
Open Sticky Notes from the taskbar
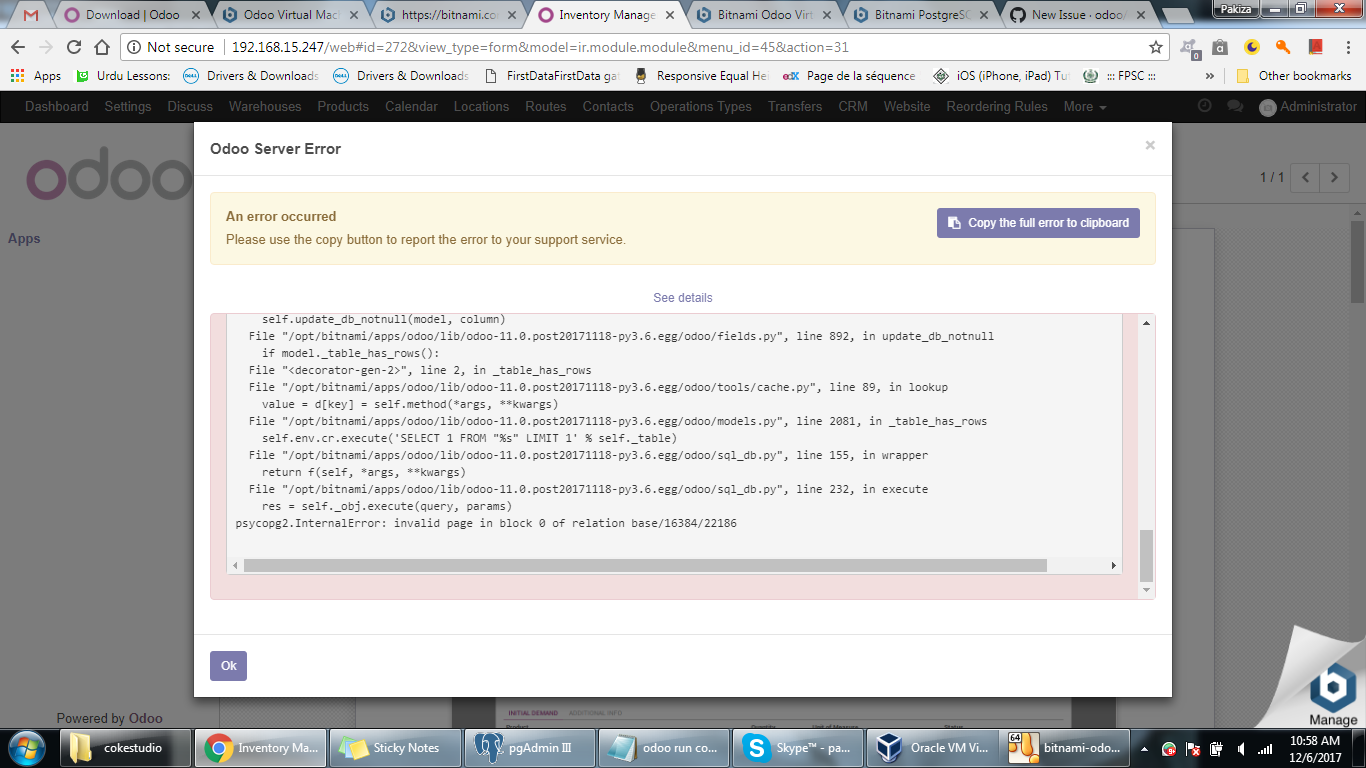pos(397,748)
